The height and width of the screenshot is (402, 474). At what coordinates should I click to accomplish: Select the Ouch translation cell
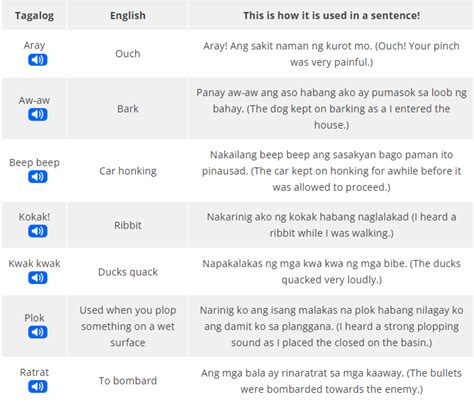point(128,54)
